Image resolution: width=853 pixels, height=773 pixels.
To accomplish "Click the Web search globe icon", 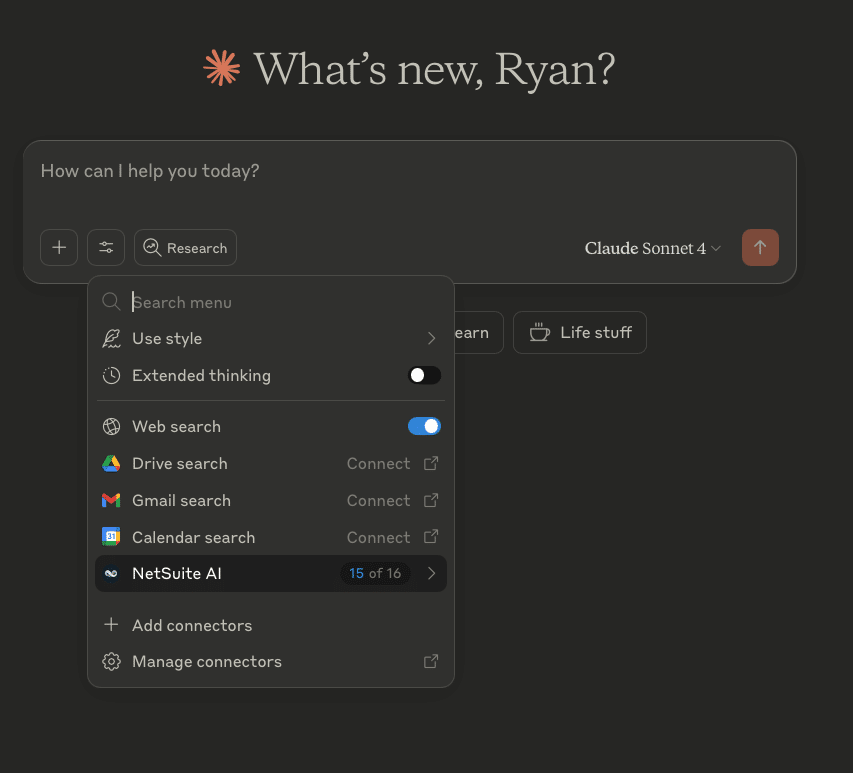I will (x=111, y=427).
